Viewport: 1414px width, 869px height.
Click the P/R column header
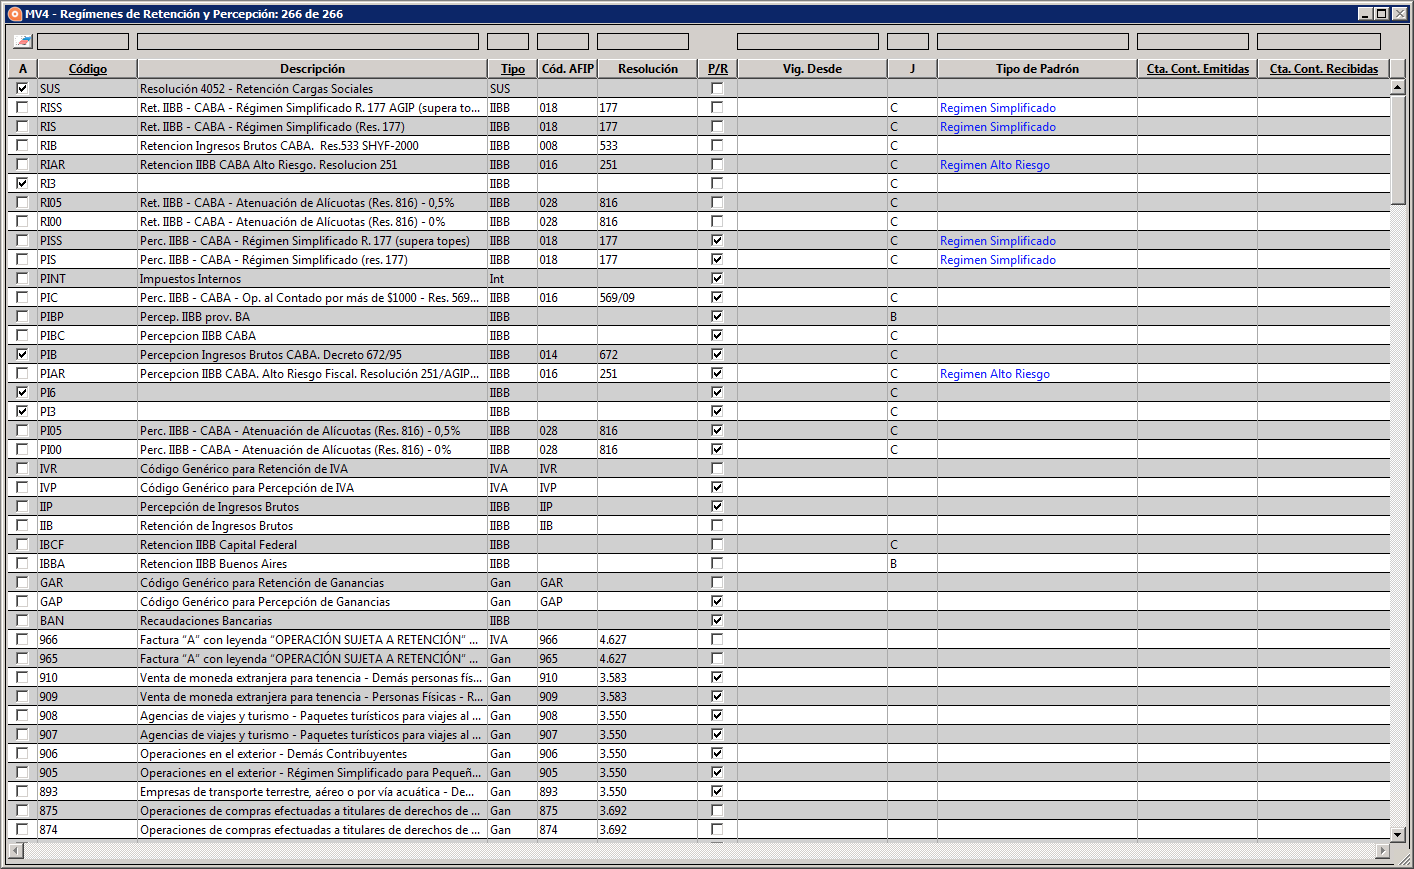click(717, 69)
